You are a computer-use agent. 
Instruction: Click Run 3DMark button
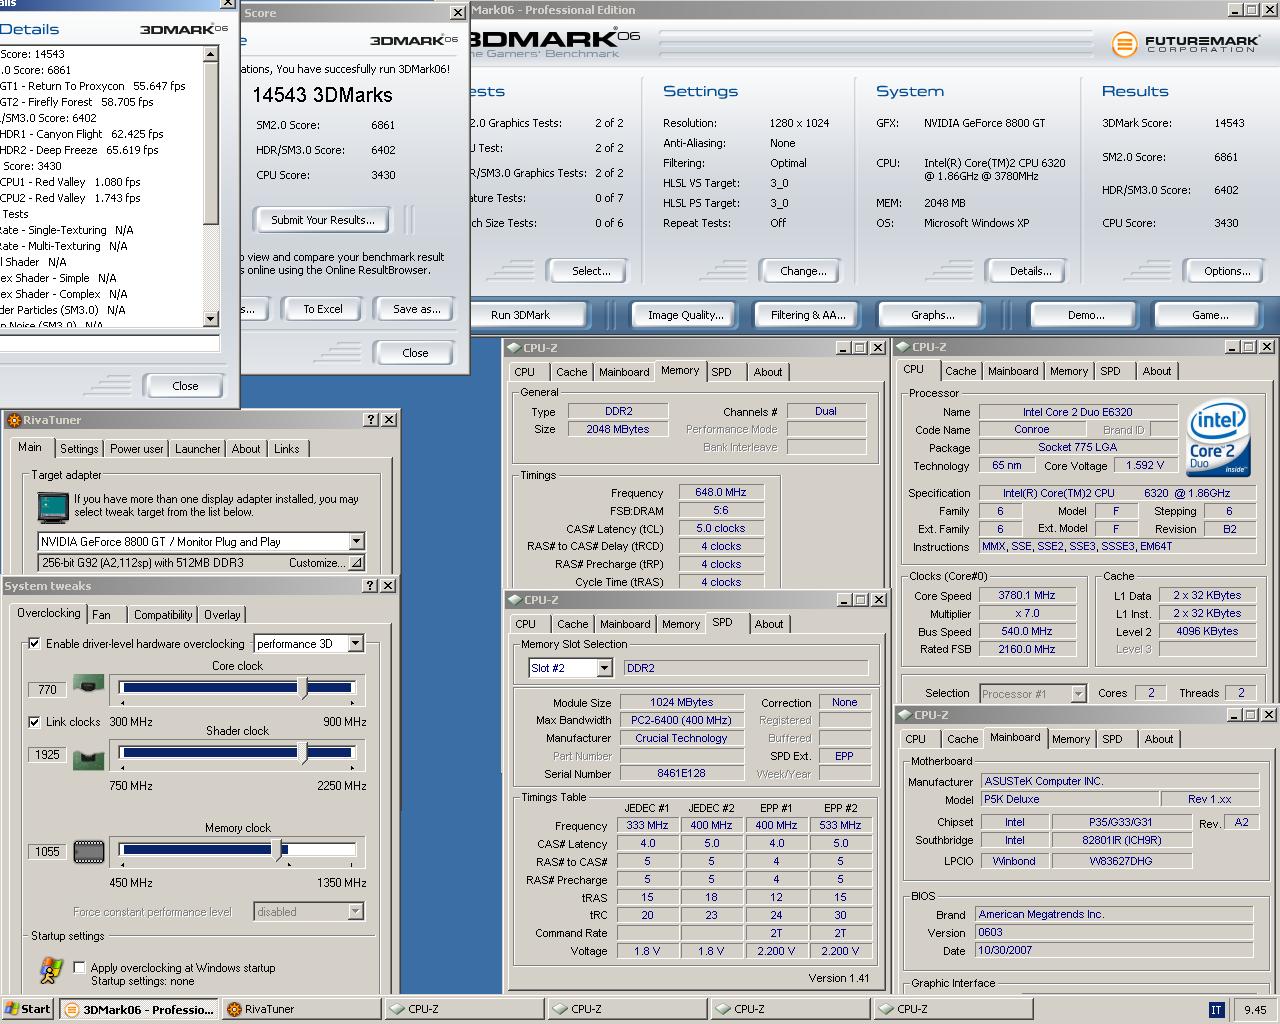tap(520, 315)
